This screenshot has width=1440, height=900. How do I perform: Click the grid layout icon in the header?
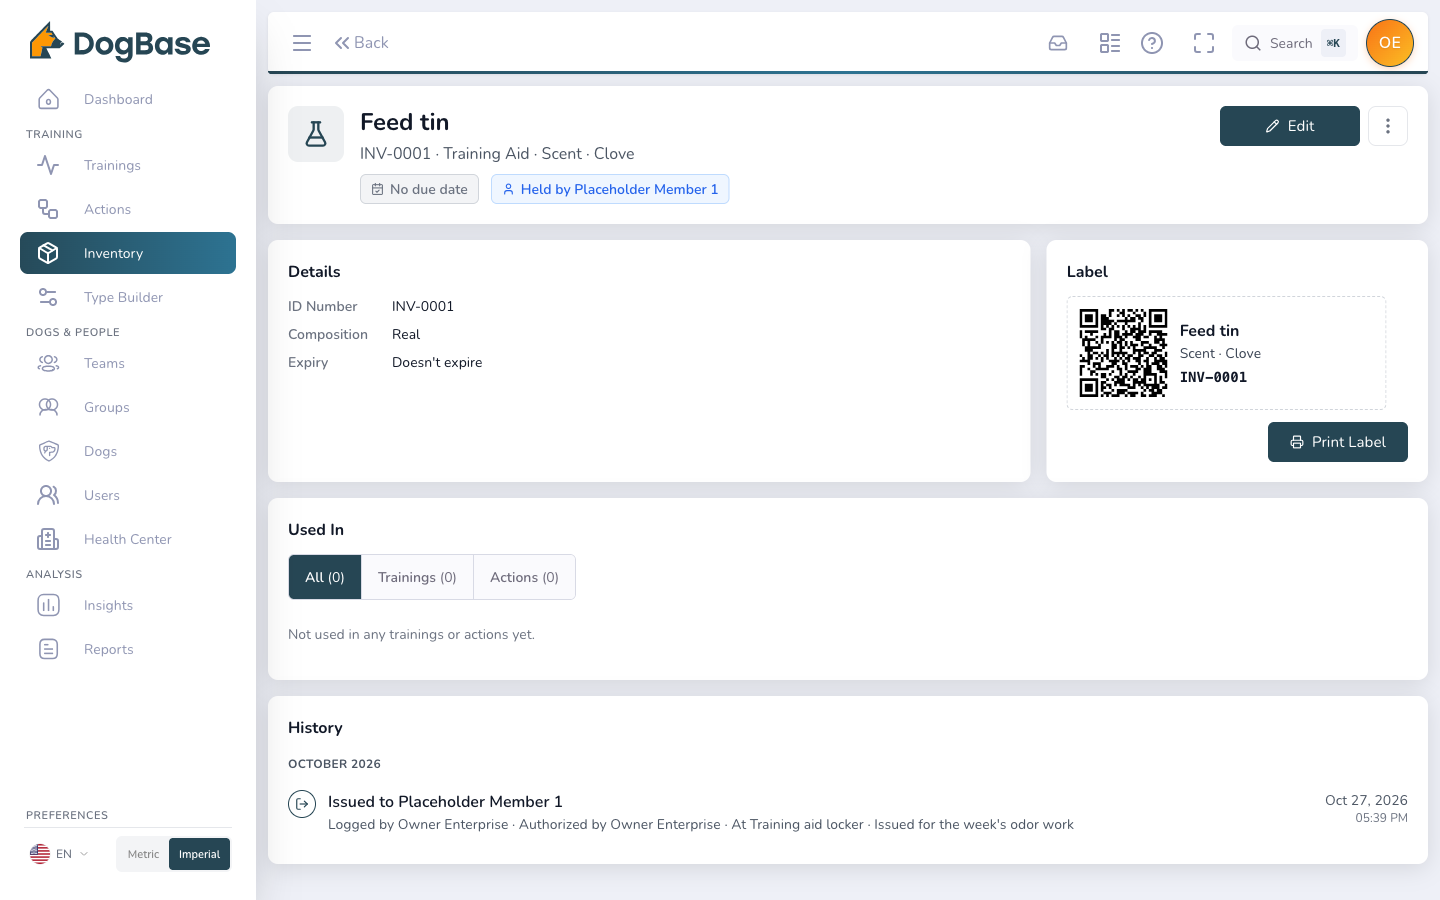pyautogui.click(x=1110, y=43)
